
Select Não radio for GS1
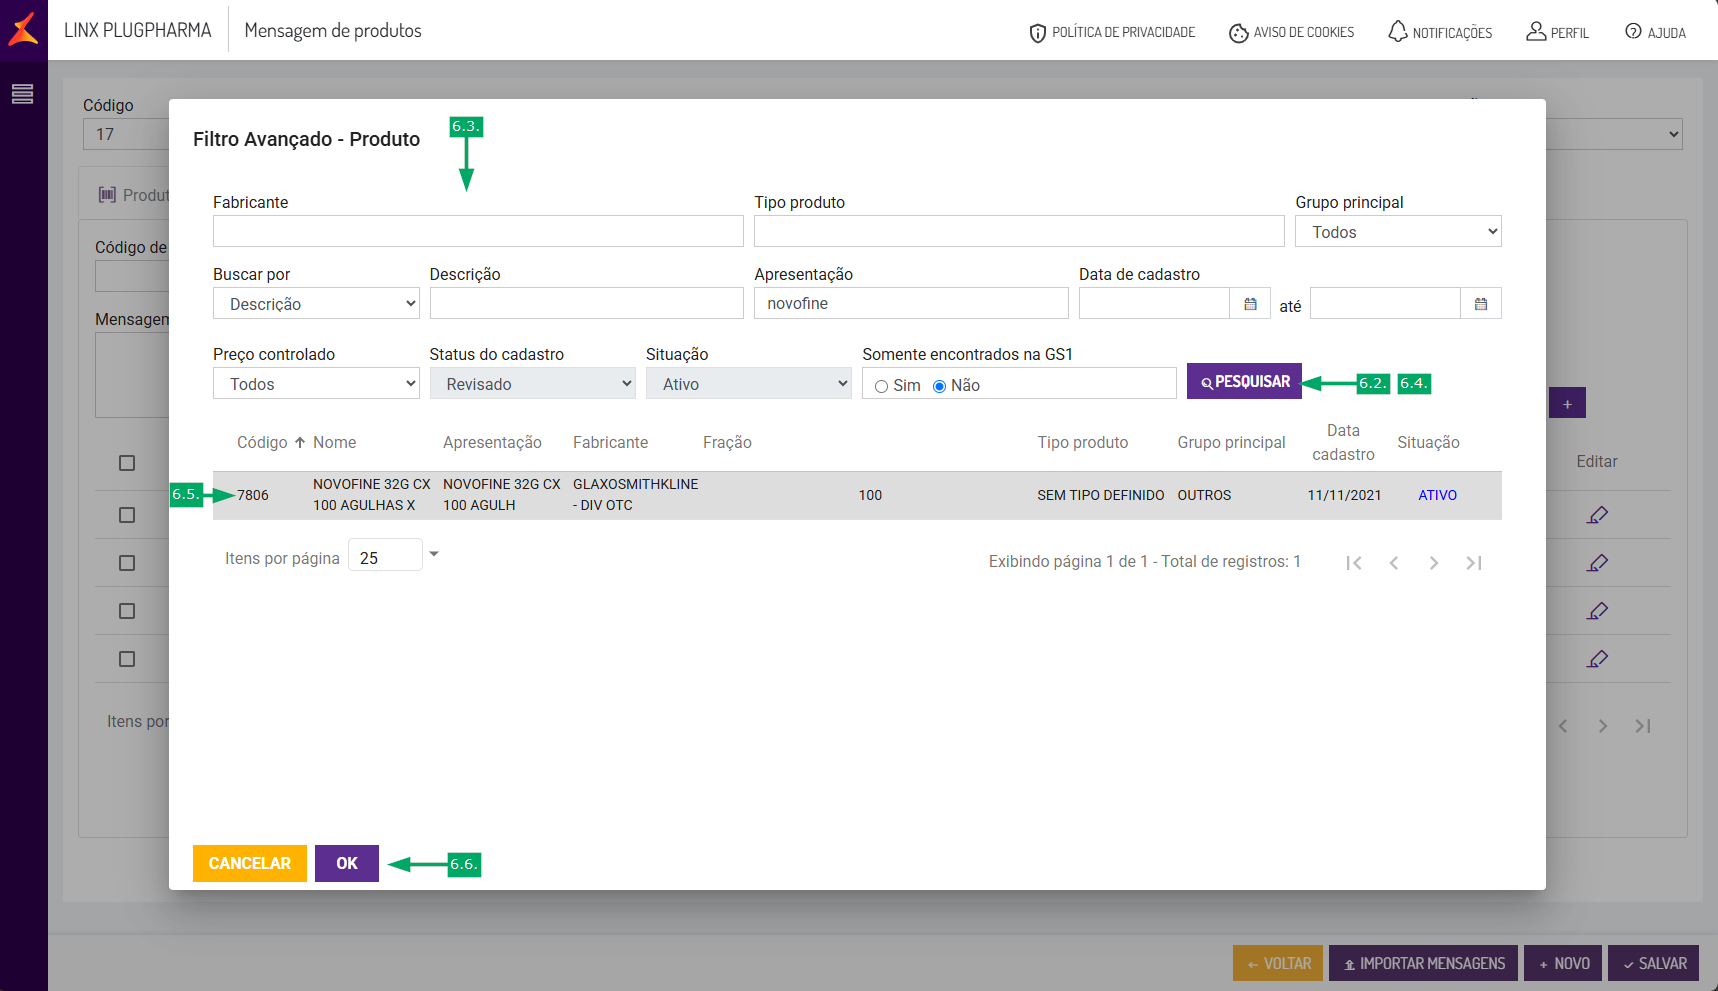pos(939,386)
